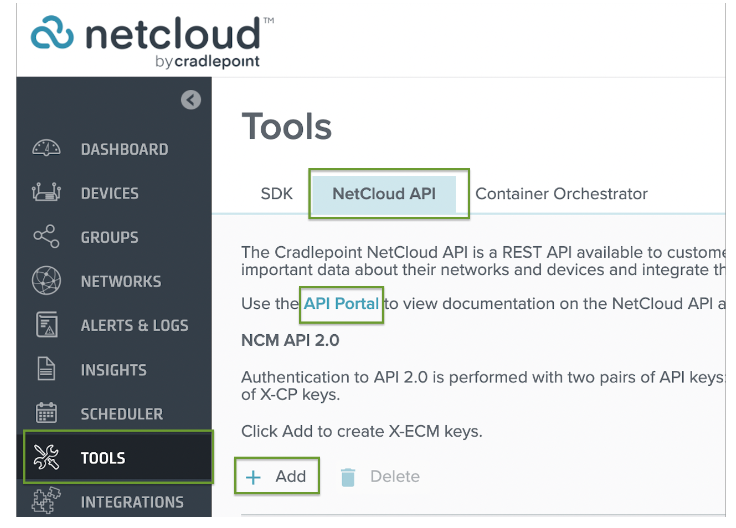Open the Scheduler menu label
This screenshot has height=528, width=736.
click(121, 413)
